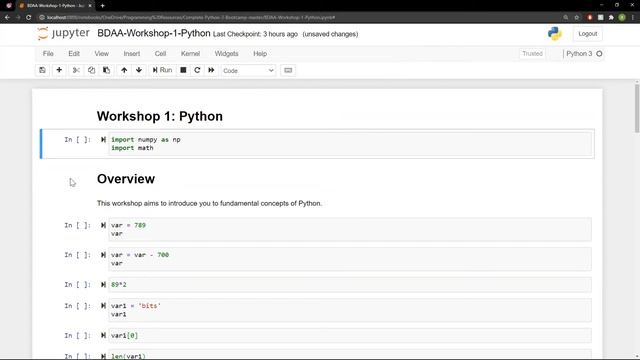Open the Insert menu
The height and width of the screenshot is (360, 640).
point(131,53)
